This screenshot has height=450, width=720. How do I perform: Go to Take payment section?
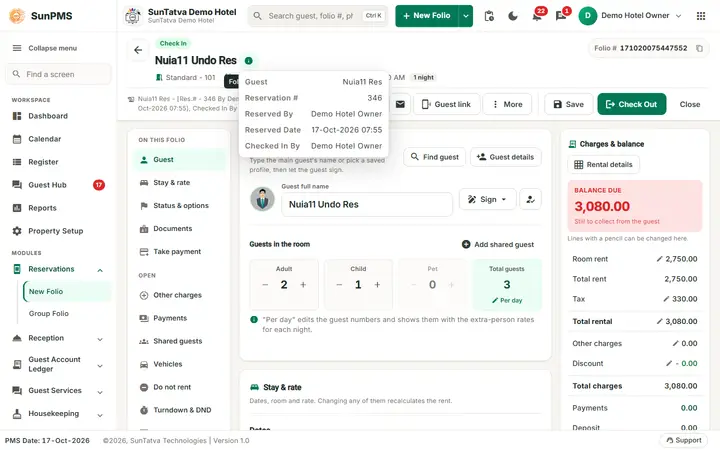(180, 252)
